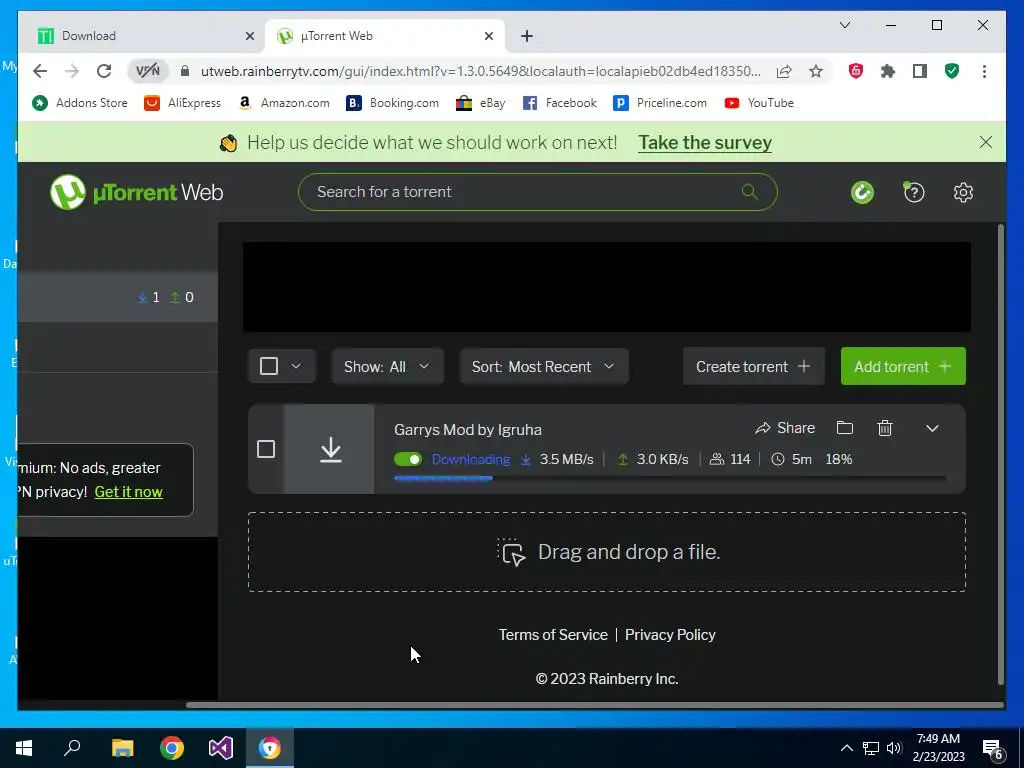Click the Create torrent button

point(754,366)
